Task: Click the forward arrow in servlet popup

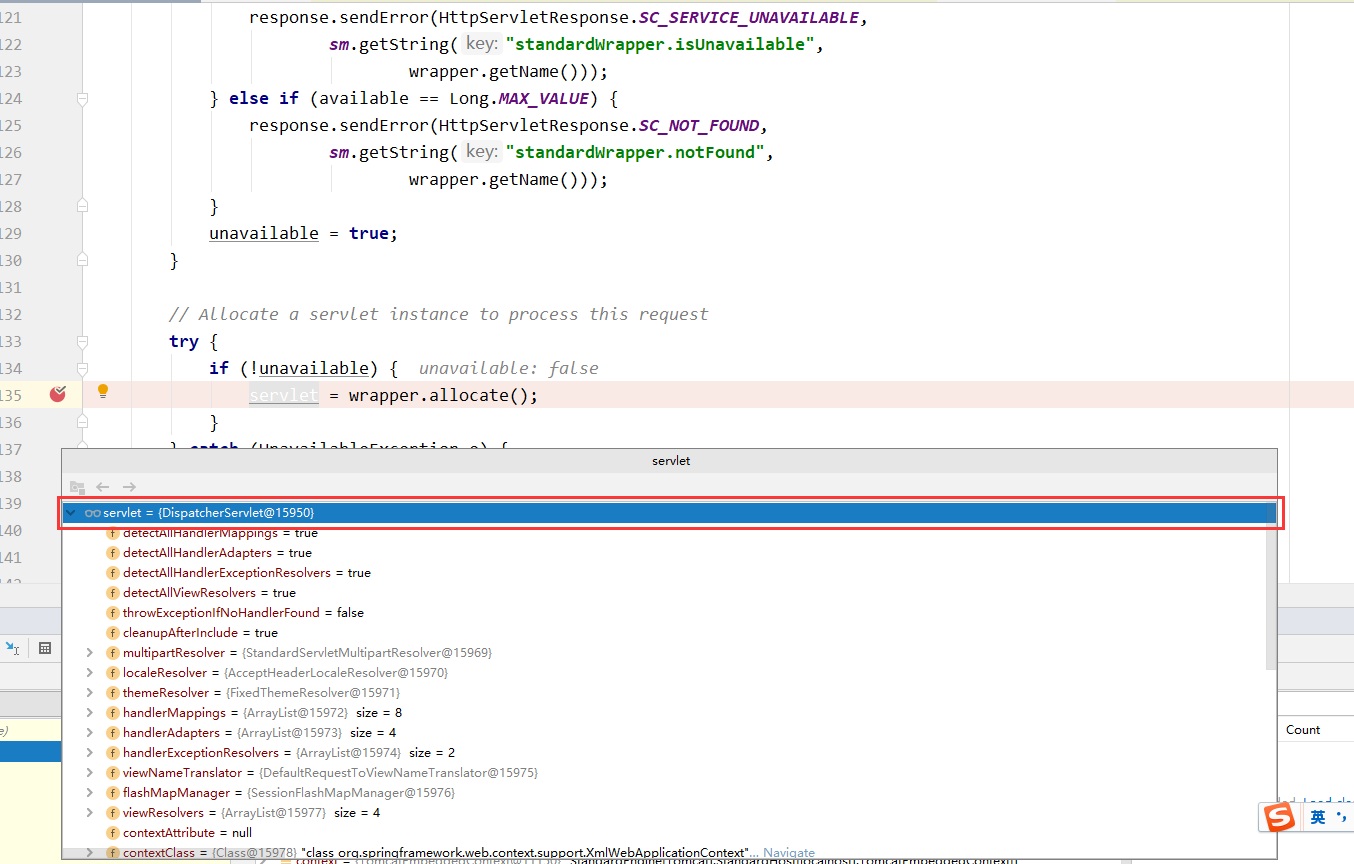Action: pyautogui.click(x=129, y=487)
